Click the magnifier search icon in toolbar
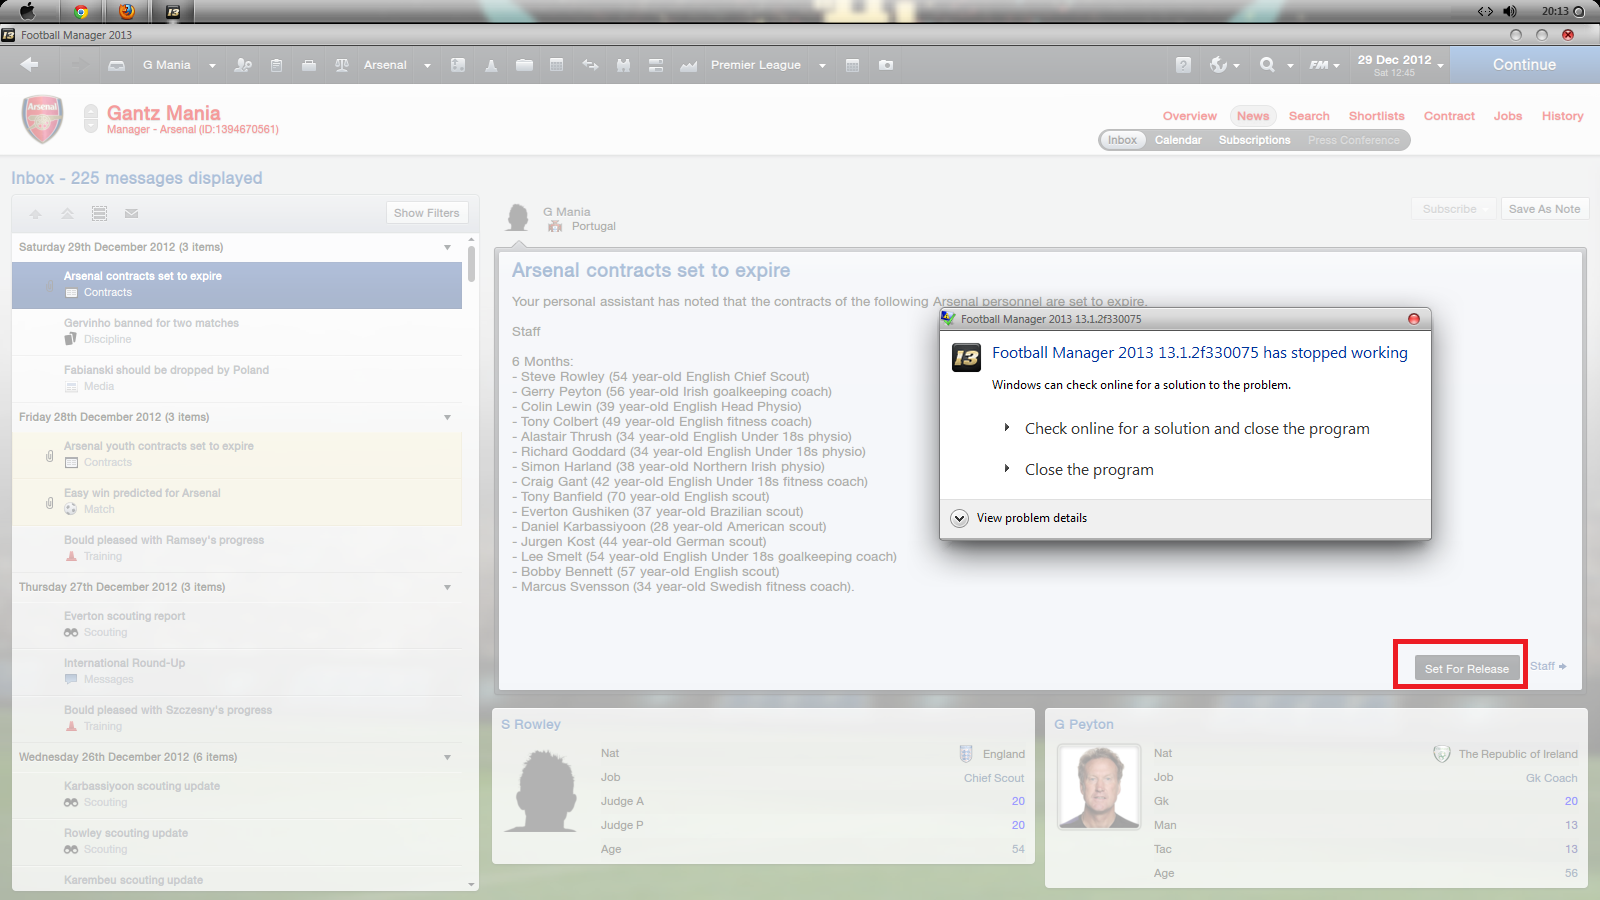 pyautogui.click(x=1267, y=65)
